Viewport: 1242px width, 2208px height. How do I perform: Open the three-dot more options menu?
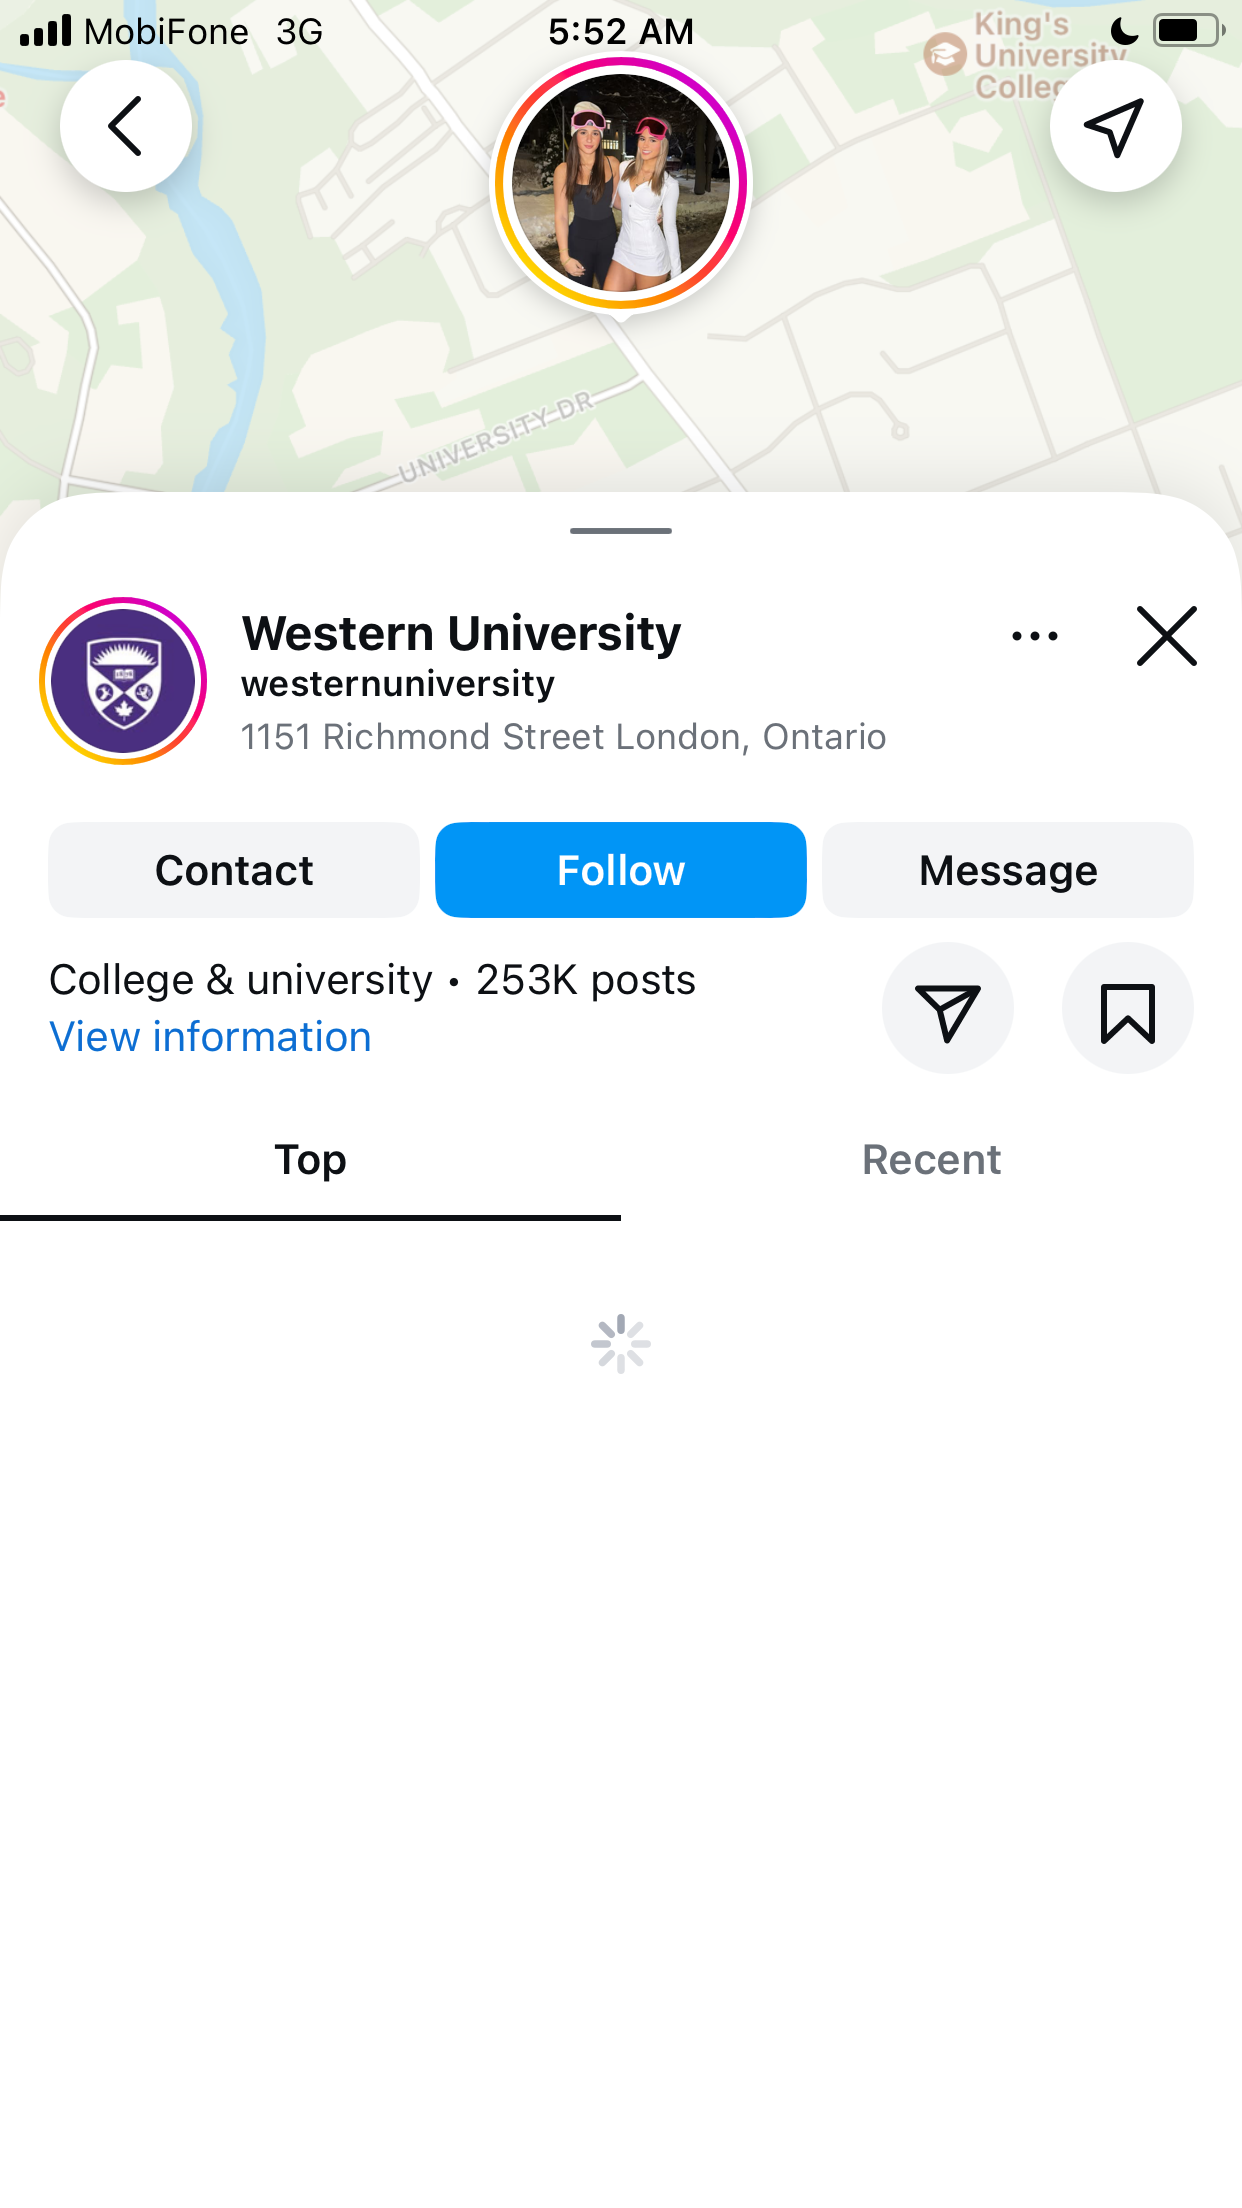[x=1034, y=636]
